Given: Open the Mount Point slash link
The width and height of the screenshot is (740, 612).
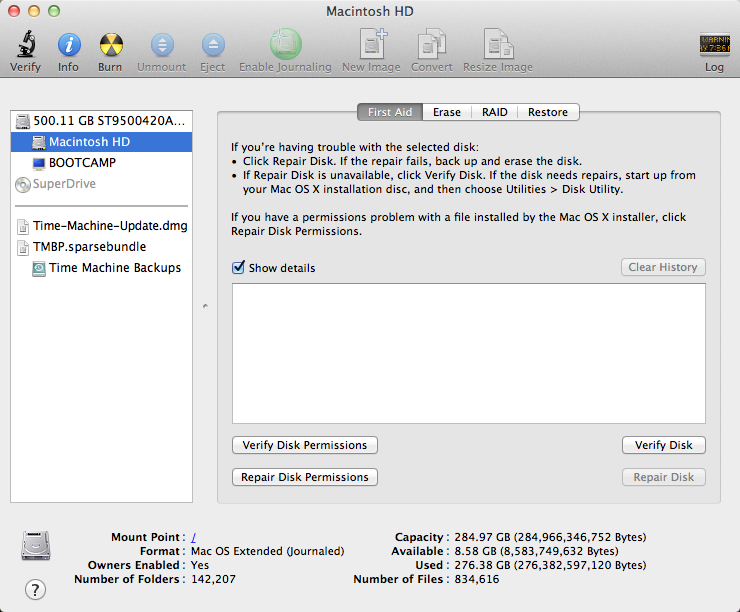Looking at the screenshot, I should 193,537.
